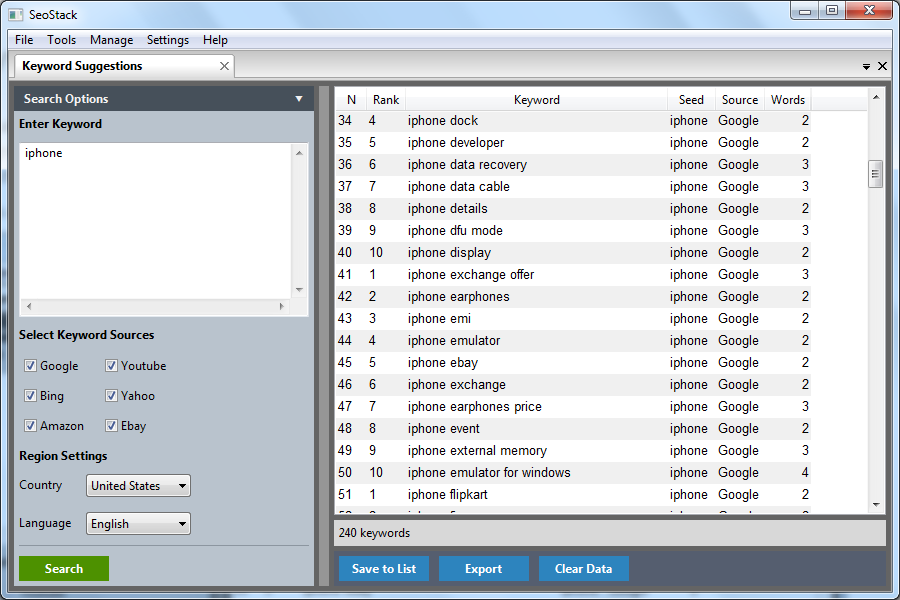
Task: Toggle the Ebay source checkbox
Action: pos(111,425)
